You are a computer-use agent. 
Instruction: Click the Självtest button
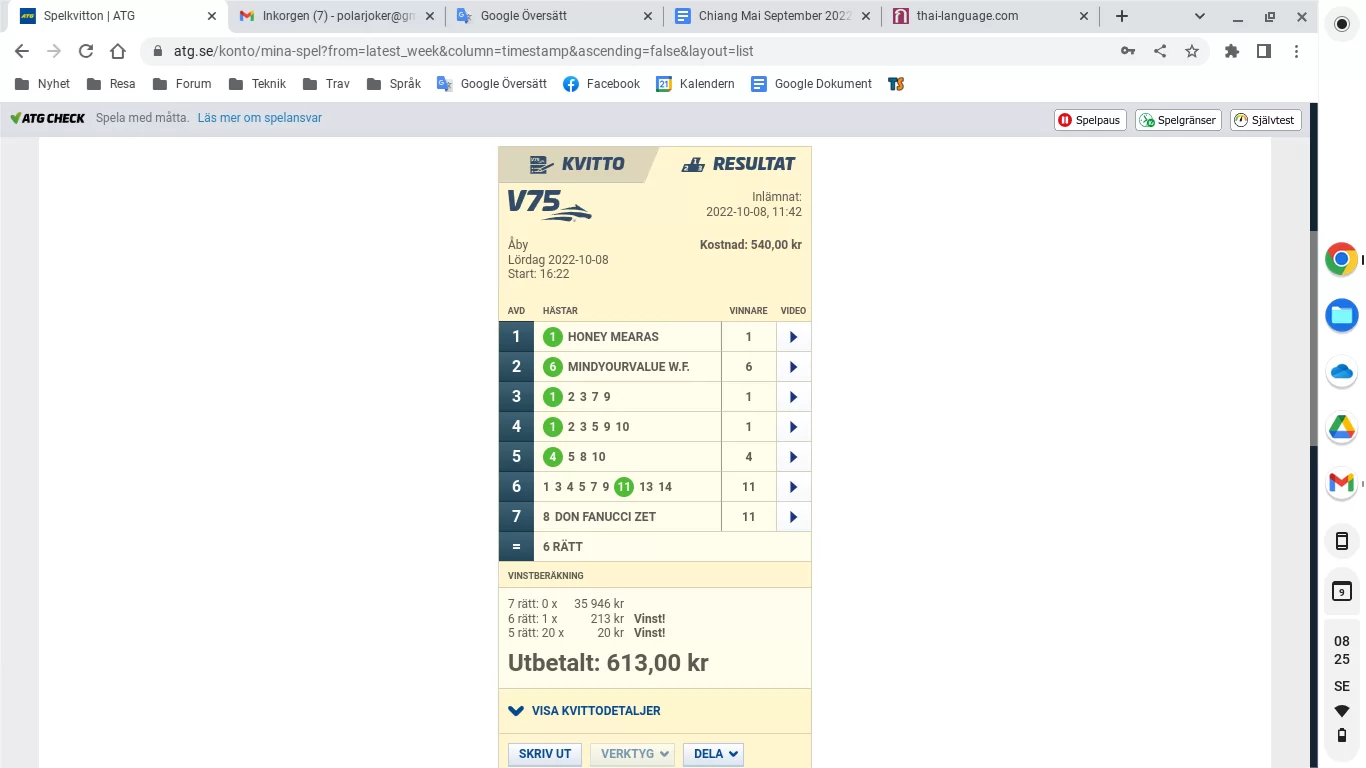point(1265,120)
